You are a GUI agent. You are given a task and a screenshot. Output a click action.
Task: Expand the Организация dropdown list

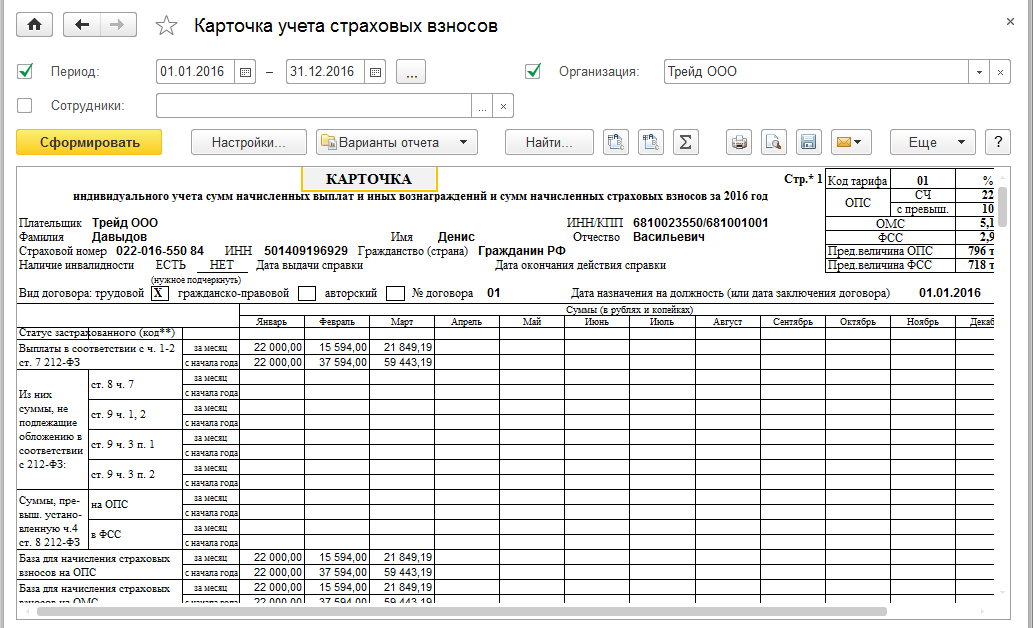point(979,72)
